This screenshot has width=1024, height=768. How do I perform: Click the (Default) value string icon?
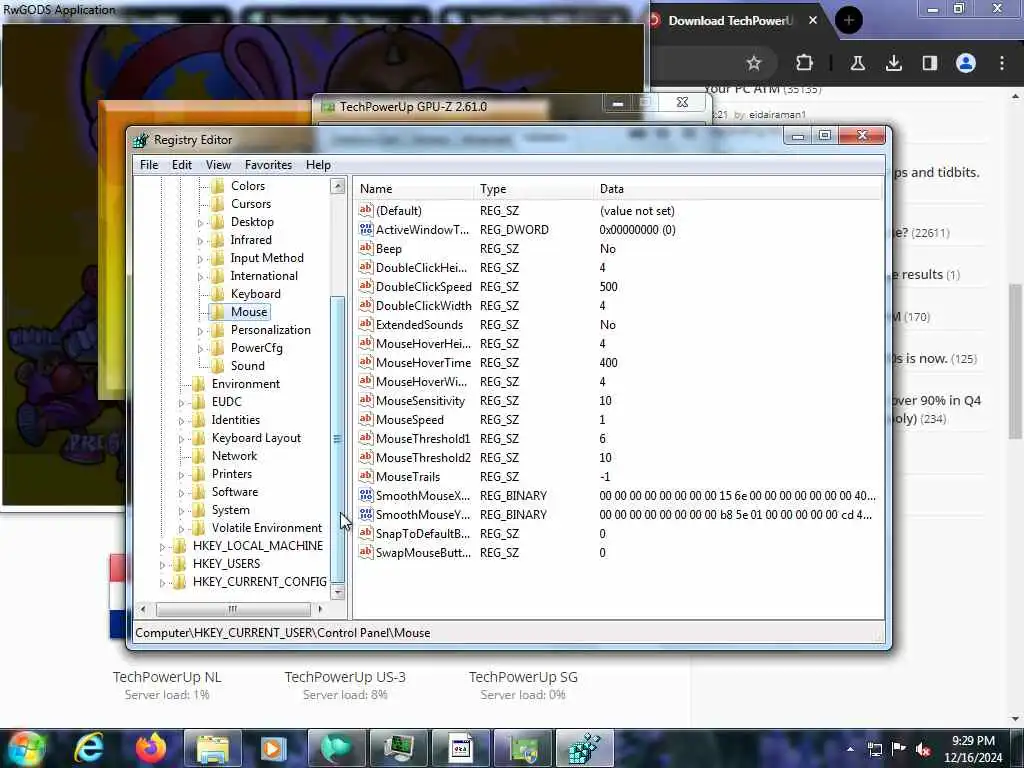[366, 210]
